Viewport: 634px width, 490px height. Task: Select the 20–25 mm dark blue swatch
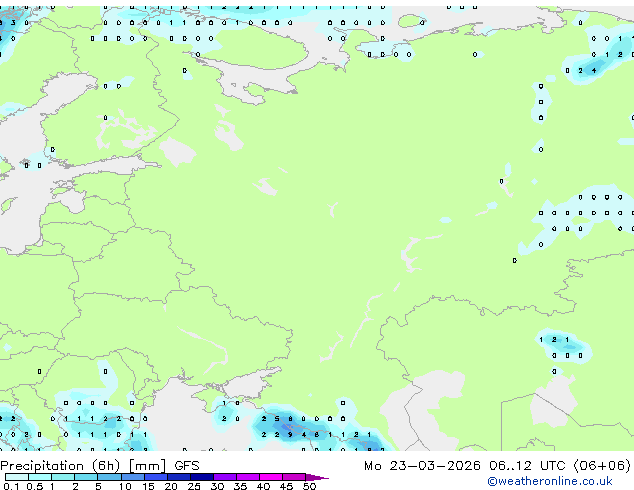pyautogui.click(x=179, y=477)
